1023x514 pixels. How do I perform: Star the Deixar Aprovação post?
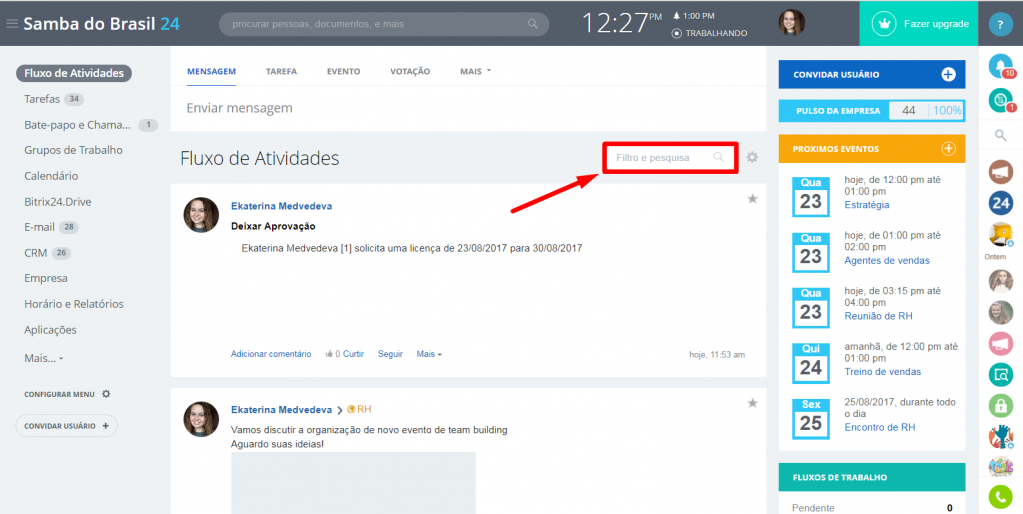(x=752, y=199)
